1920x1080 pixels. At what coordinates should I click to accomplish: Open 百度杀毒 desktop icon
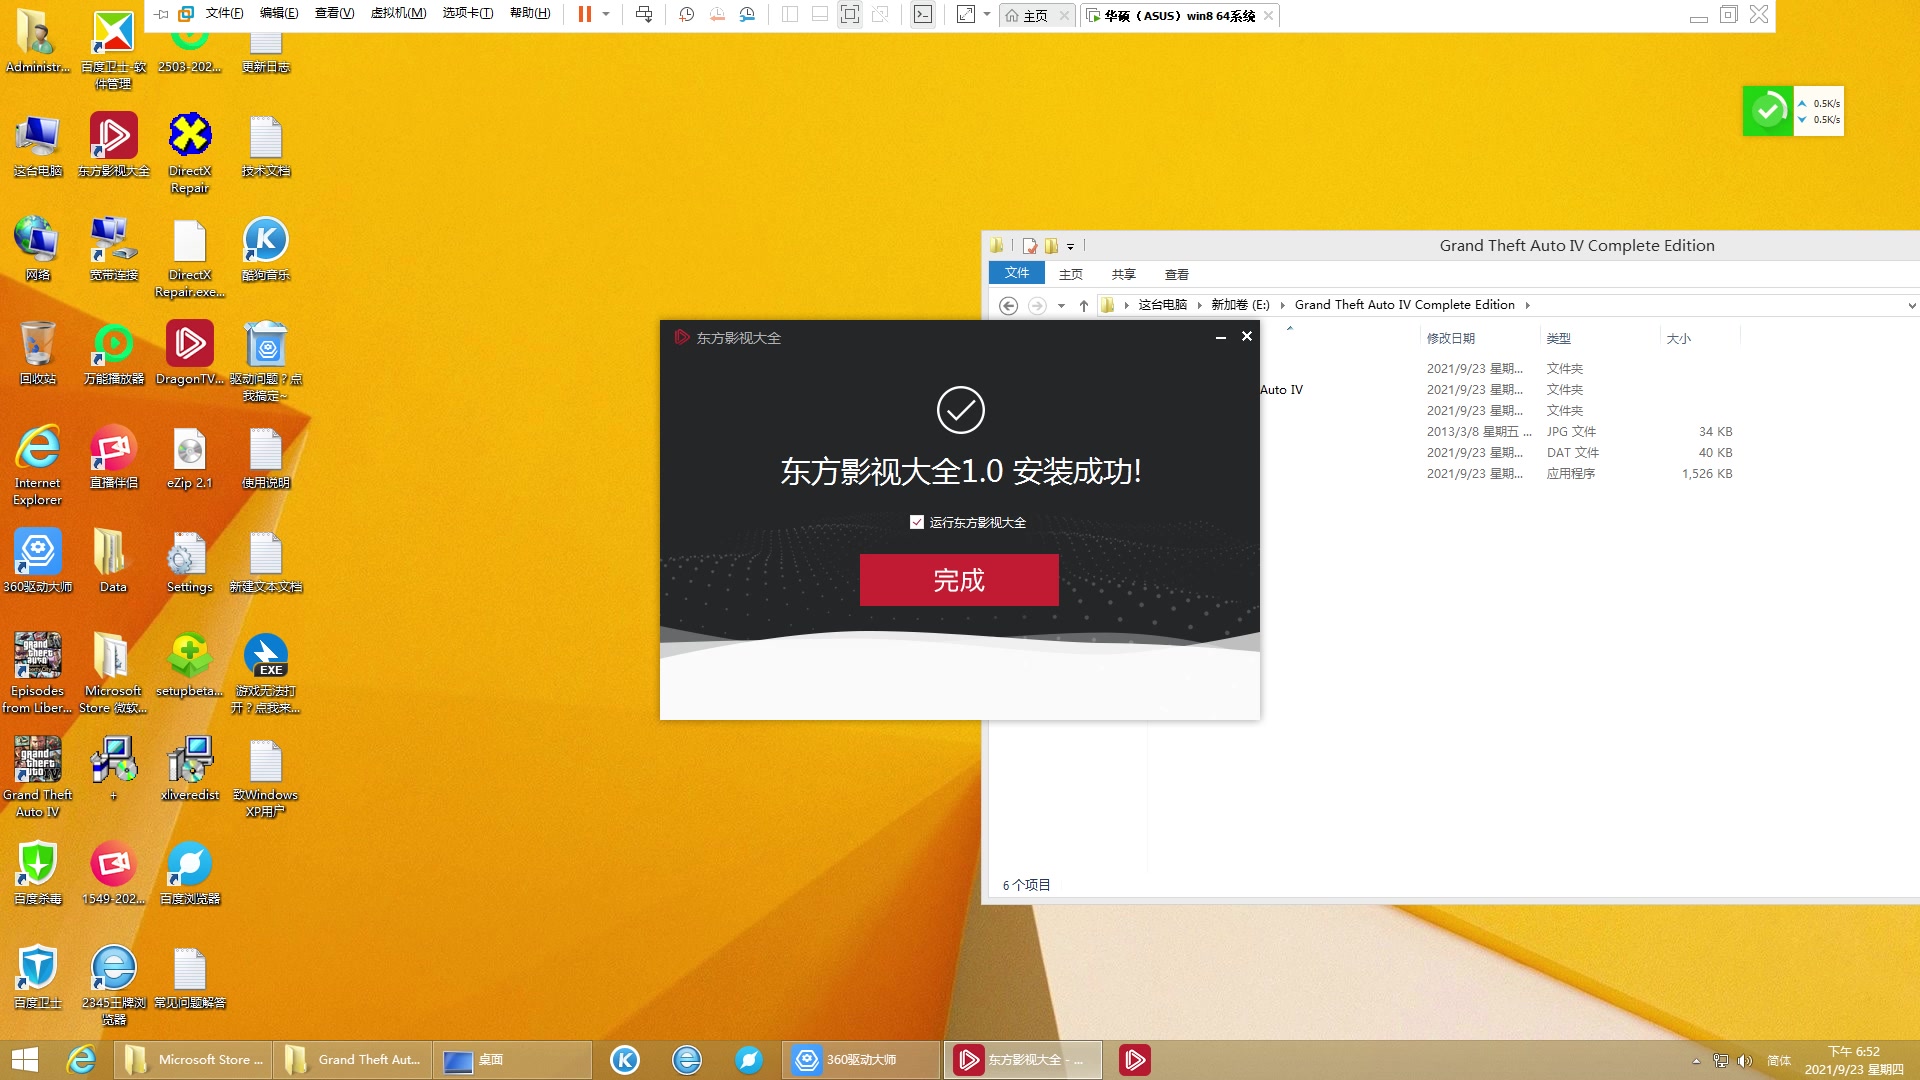click(37, 874)
